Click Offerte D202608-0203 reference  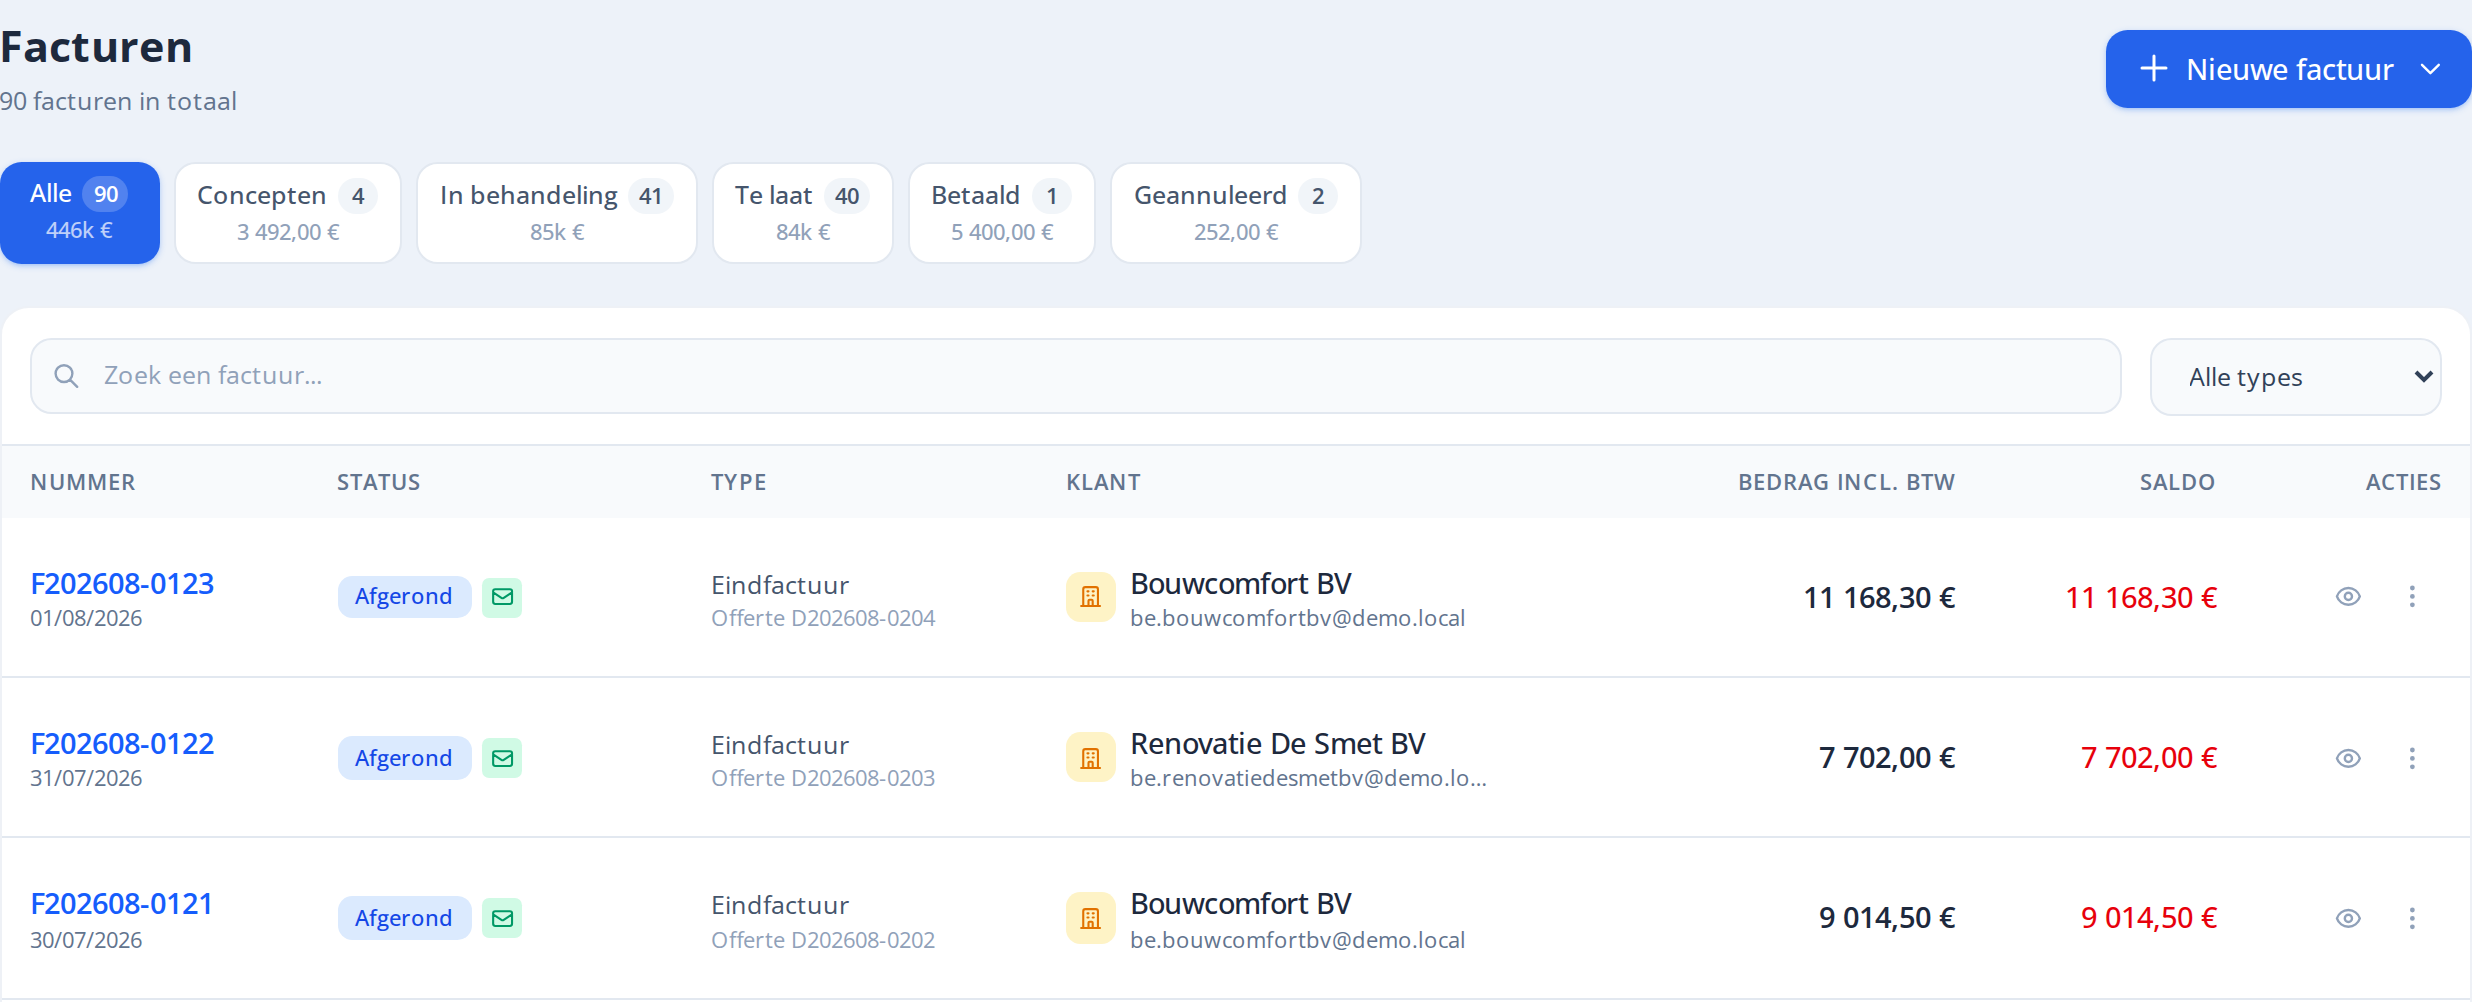[823, 779]
